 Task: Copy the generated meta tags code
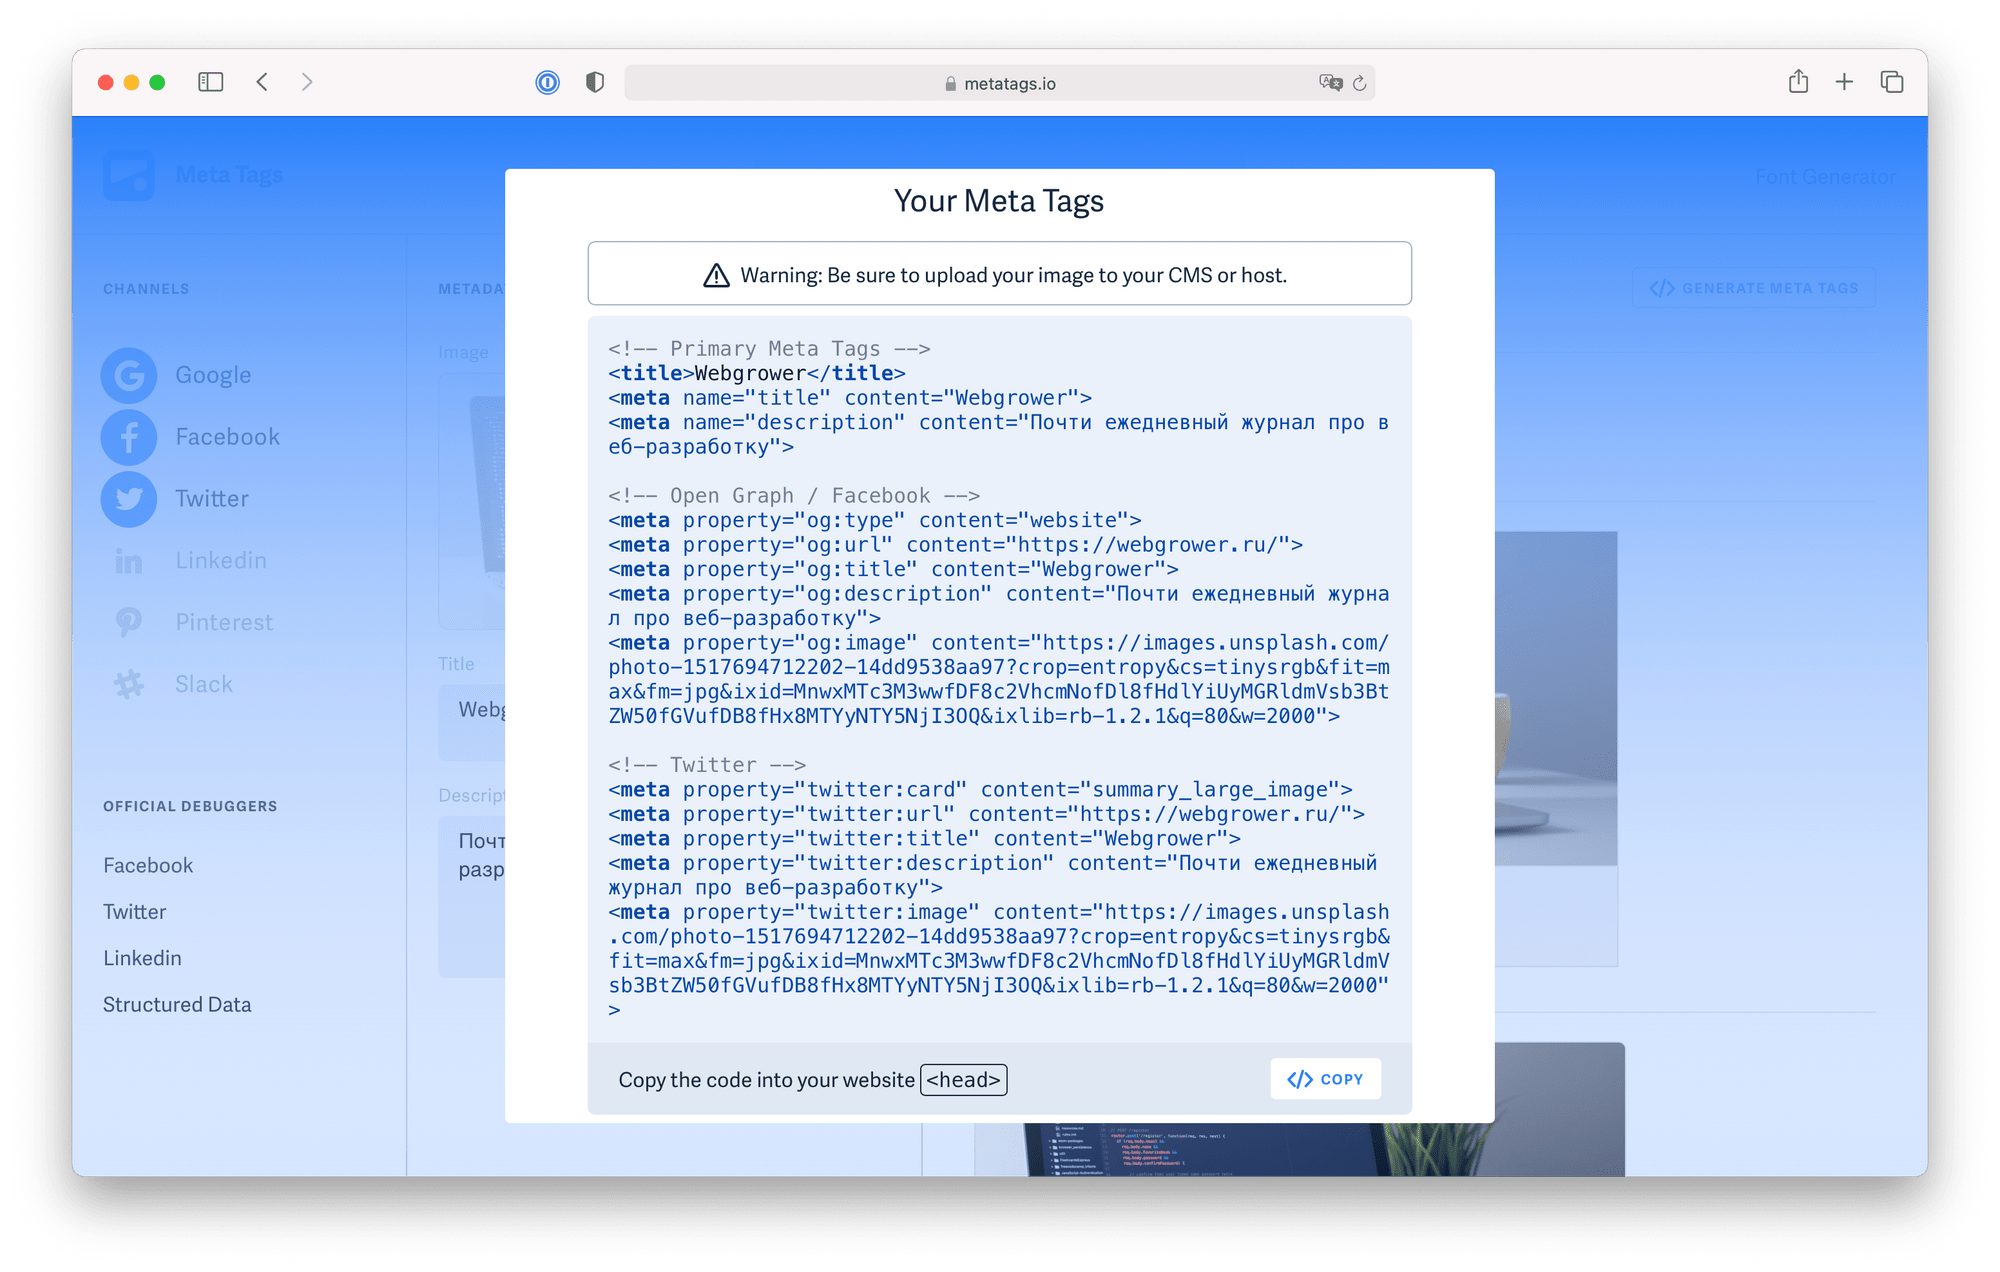pyautogui.click(x=1325, y=1079)
